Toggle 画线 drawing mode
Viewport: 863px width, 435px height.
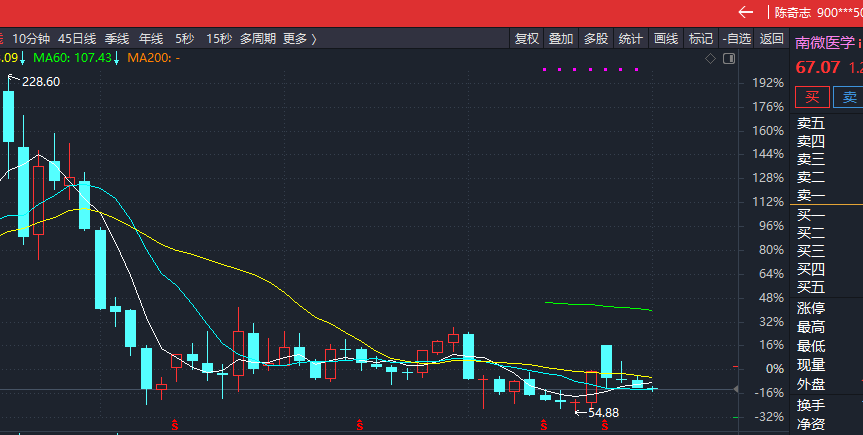(x=665, y=39)
